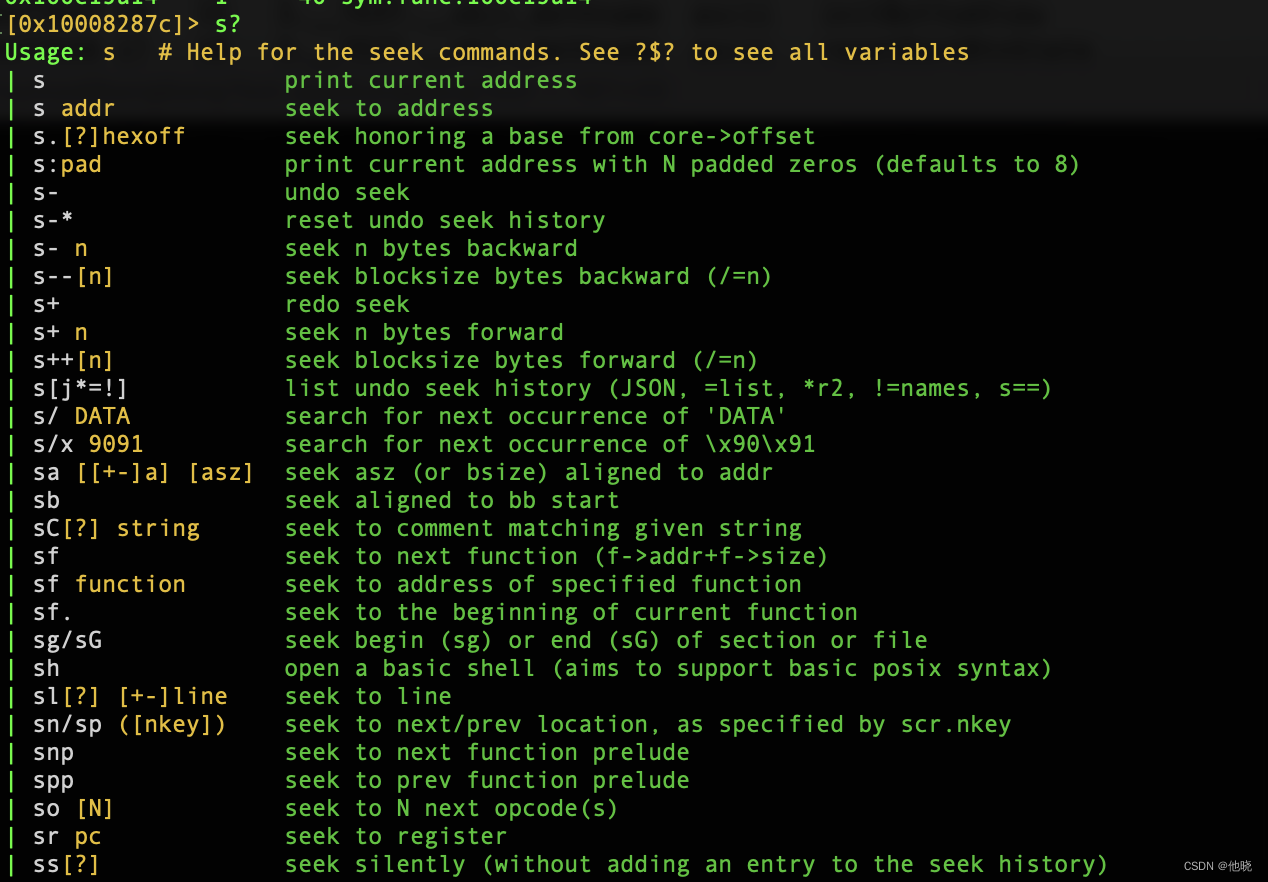Click the 's[j*=!]' list history command
This screenshot has height=882, width=1268.
[x=80, y=388]
